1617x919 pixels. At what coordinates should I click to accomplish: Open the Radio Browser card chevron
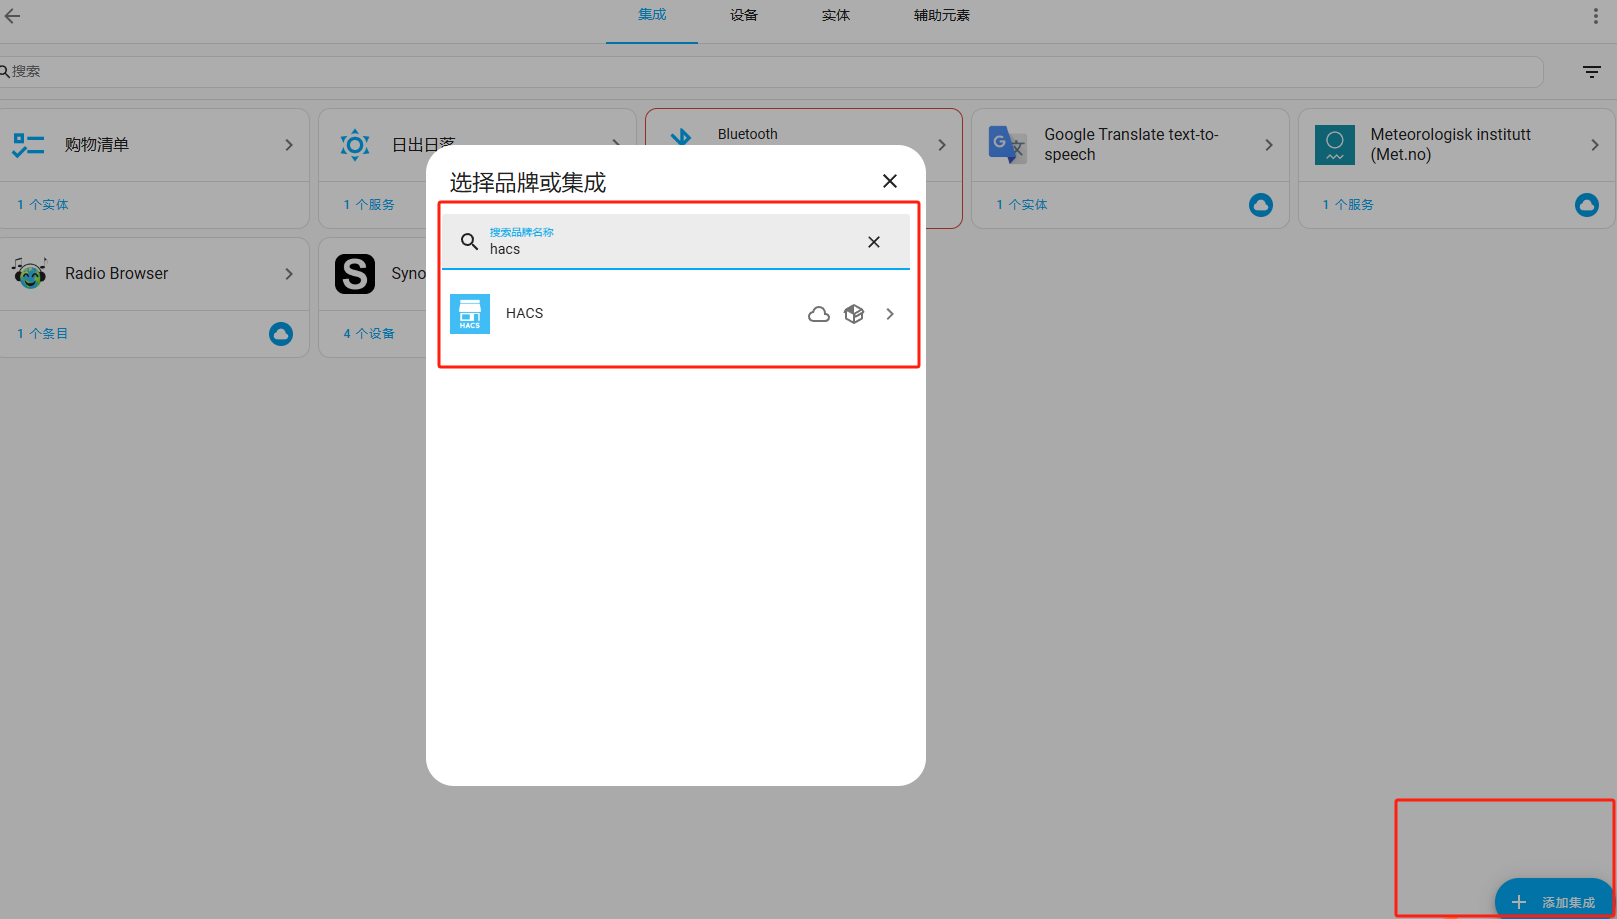click(x=289, y=274)
